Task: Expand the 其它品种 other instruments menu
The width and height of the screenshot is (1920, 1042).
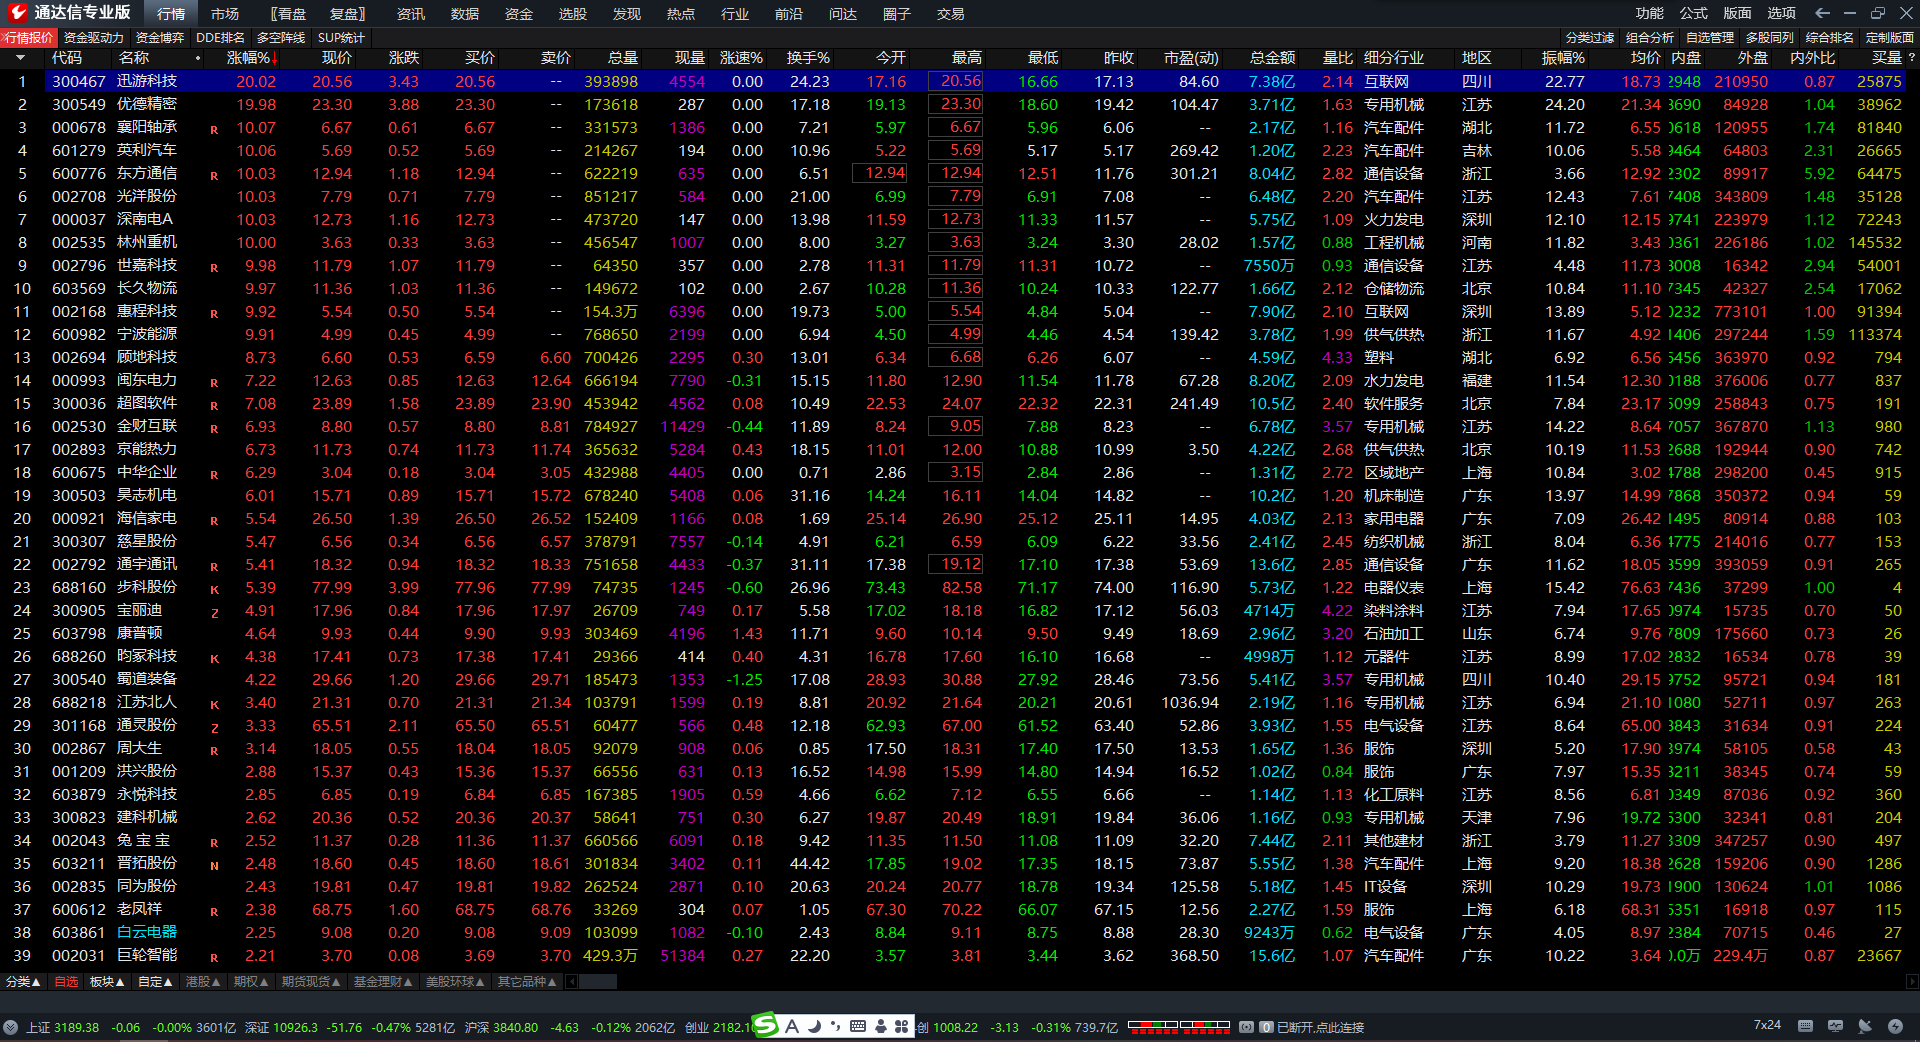Action: click(527, 982)
